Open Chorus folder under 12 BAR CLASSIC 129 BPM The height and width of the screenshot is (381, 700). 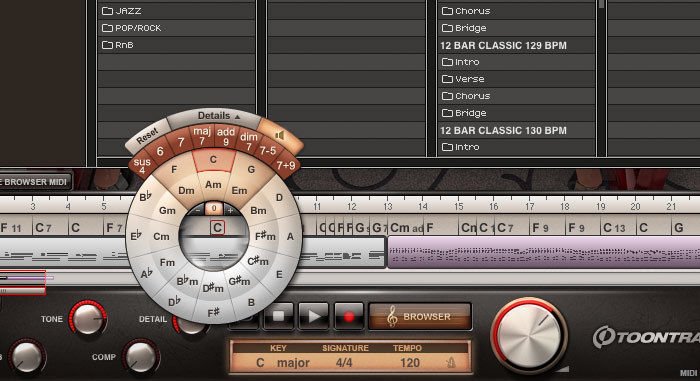(x=516, y=96)
